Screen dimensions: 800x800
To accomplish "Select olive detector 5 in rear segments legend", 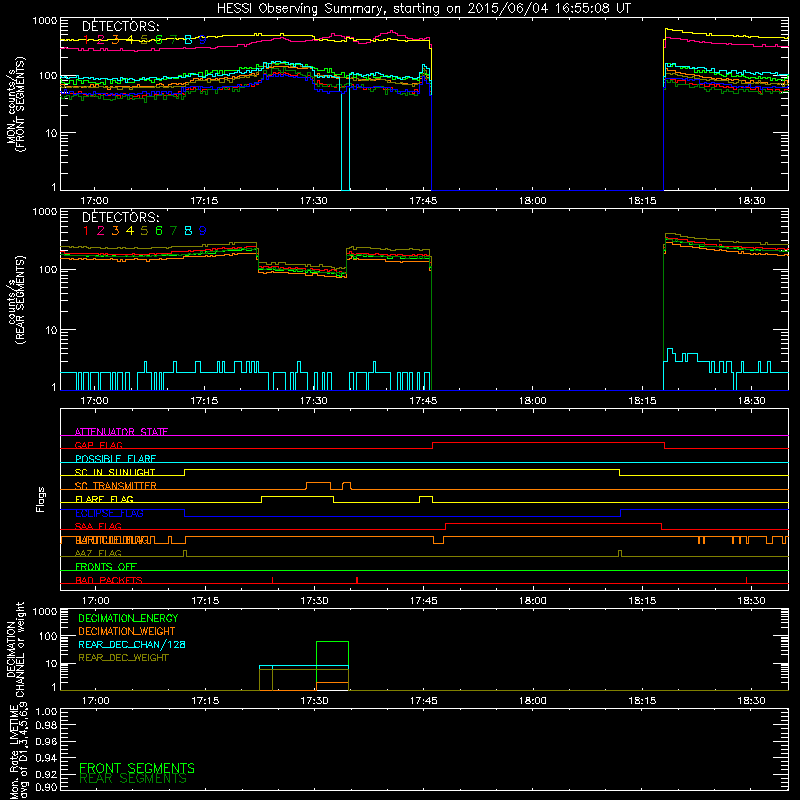I will pos(144,231).
